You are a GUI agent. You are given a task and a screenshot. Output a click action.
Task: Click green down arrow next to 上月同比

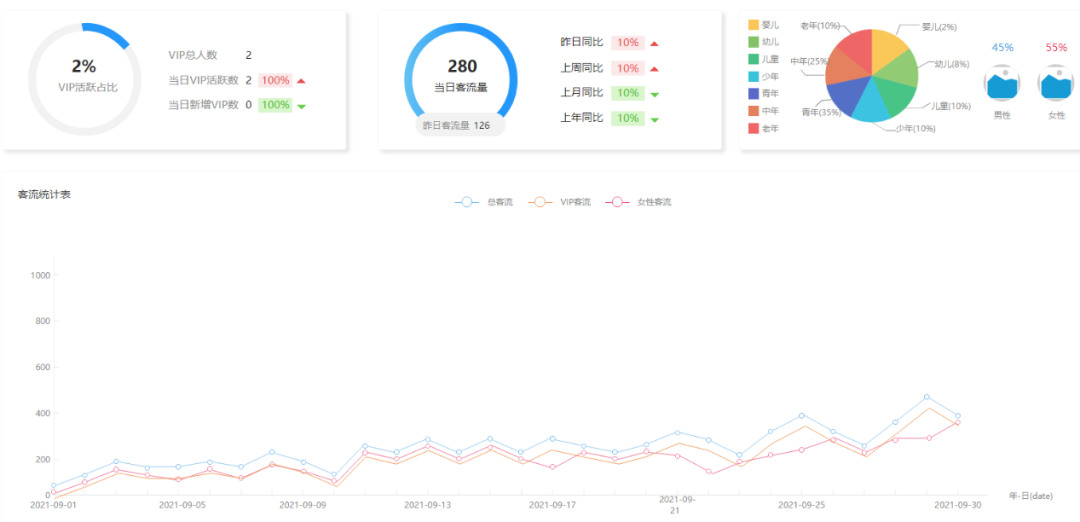(654, 94)
